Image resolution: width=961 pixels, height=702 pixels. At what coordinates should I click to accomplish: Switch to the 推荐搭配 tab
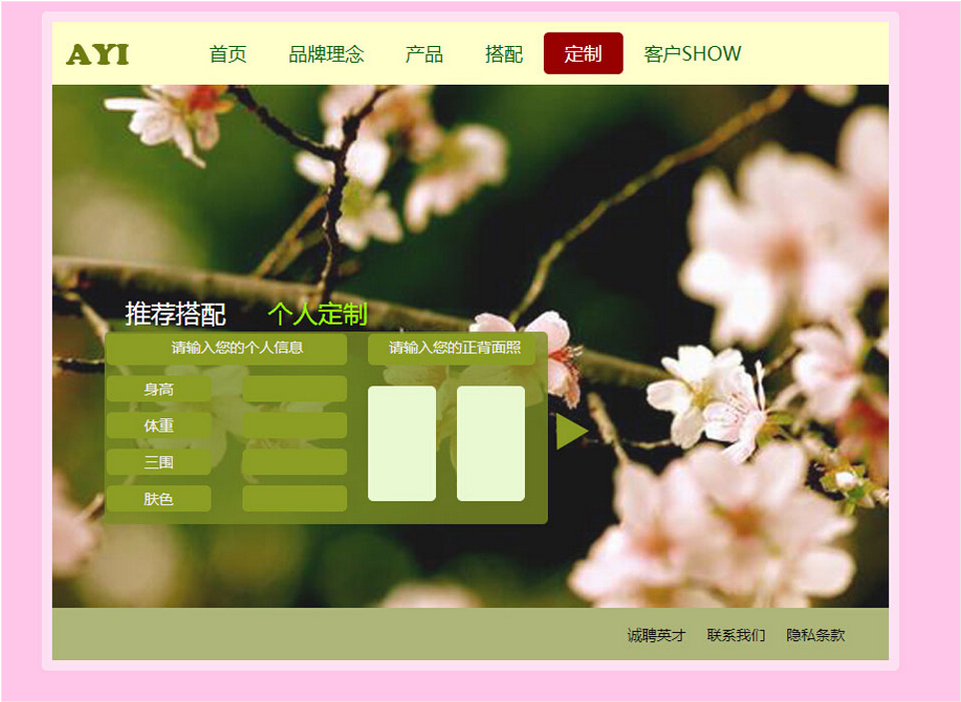[175, 315]
